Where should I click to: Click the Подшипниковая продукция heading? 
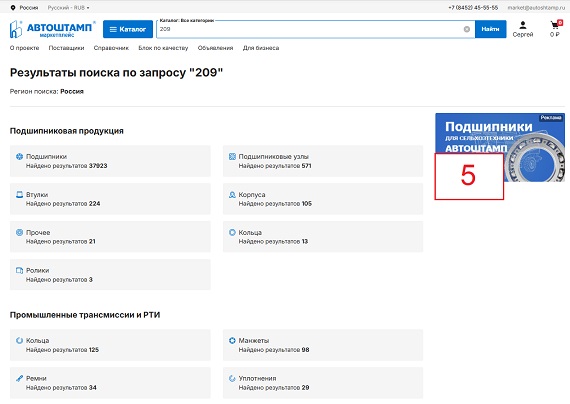[67, 131]
